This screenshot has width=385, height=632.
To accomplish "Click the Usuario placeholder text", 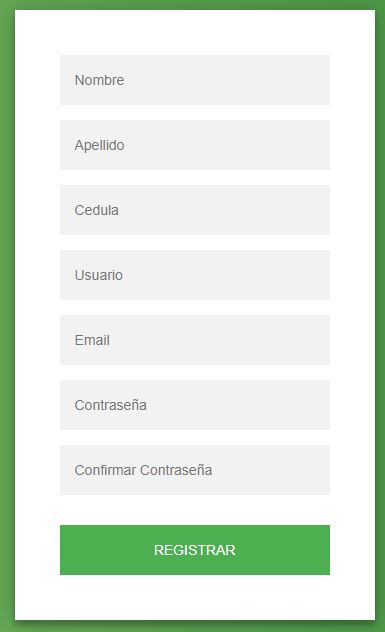I will pyautogui.click(x=98, y=275).
